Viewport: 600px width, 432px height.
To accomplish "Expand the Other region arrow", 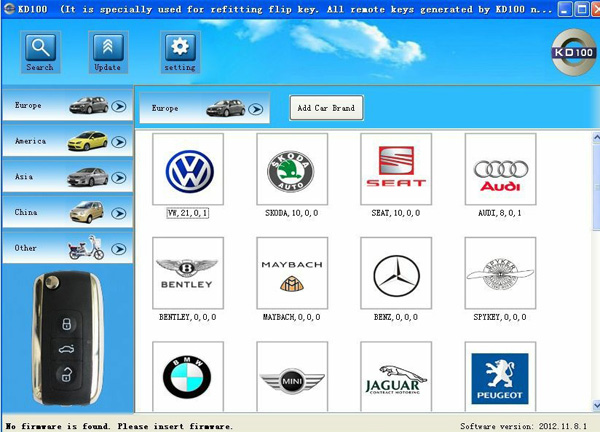I will click(x=119, y=249).
